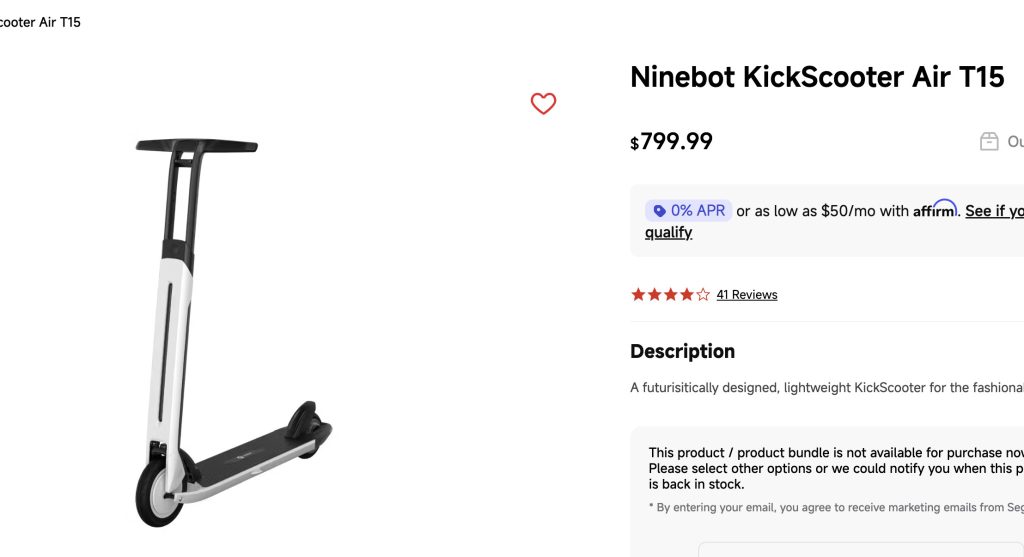The width and height of the screenshot is (1024, 557).
Task: Click the futuristic KickScooter description text
Action: point(826,388)
